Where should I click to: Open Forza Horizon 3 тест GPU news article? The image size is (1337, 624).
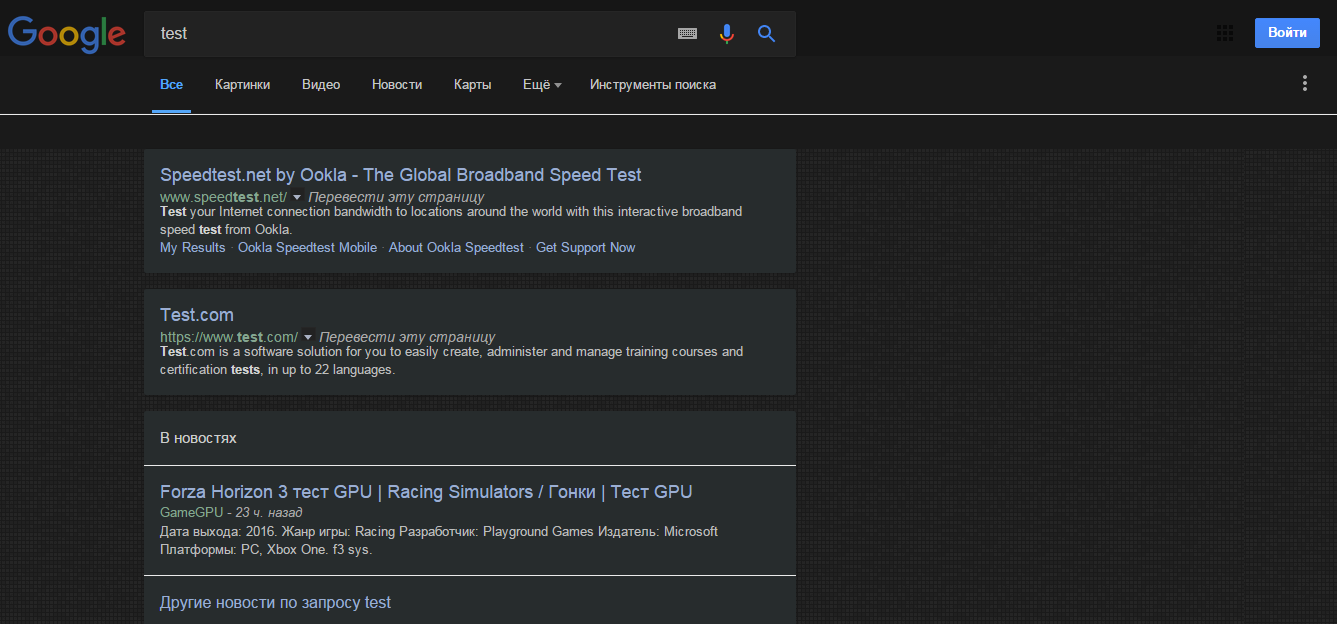point(426,492)
